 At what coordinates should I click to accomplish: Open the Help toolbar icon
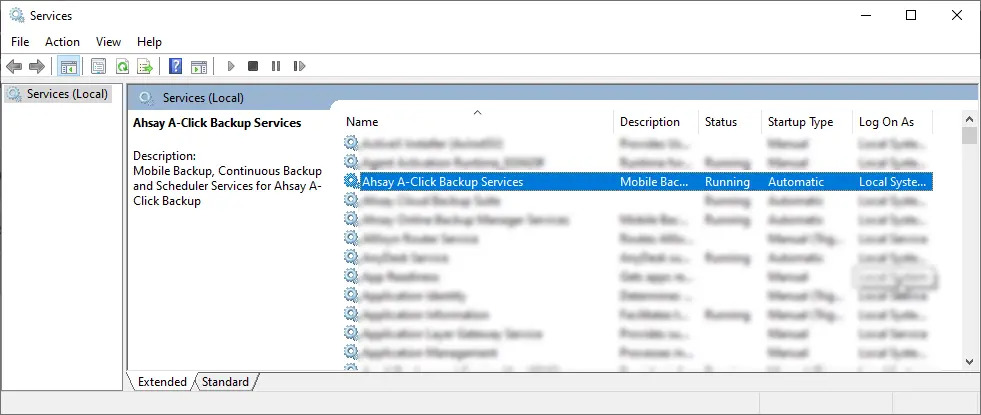pyautogui.click(x=175, y=67)
